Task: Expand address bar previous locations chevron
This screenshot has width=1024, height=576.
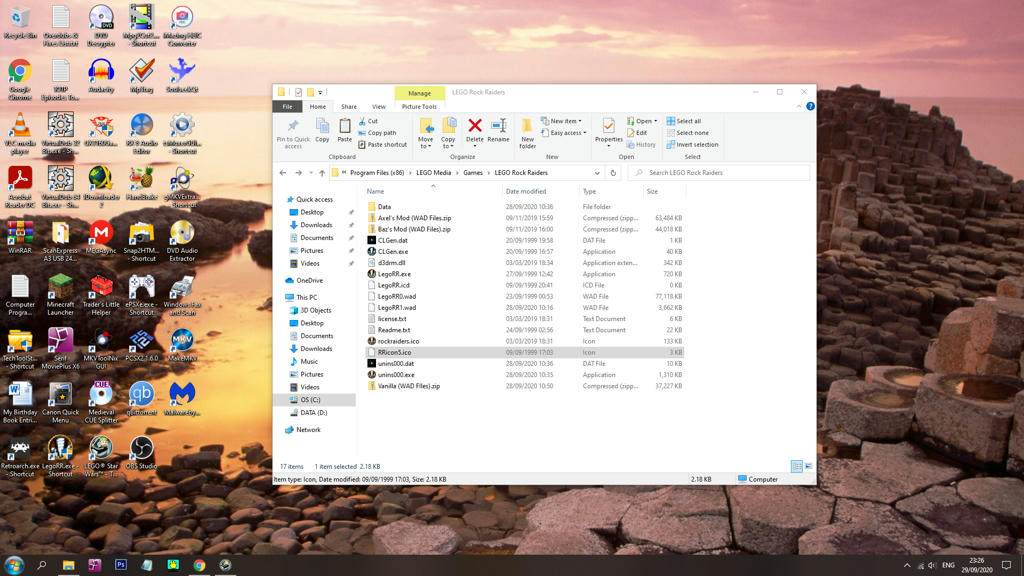Action: click(x=597, y=173)
